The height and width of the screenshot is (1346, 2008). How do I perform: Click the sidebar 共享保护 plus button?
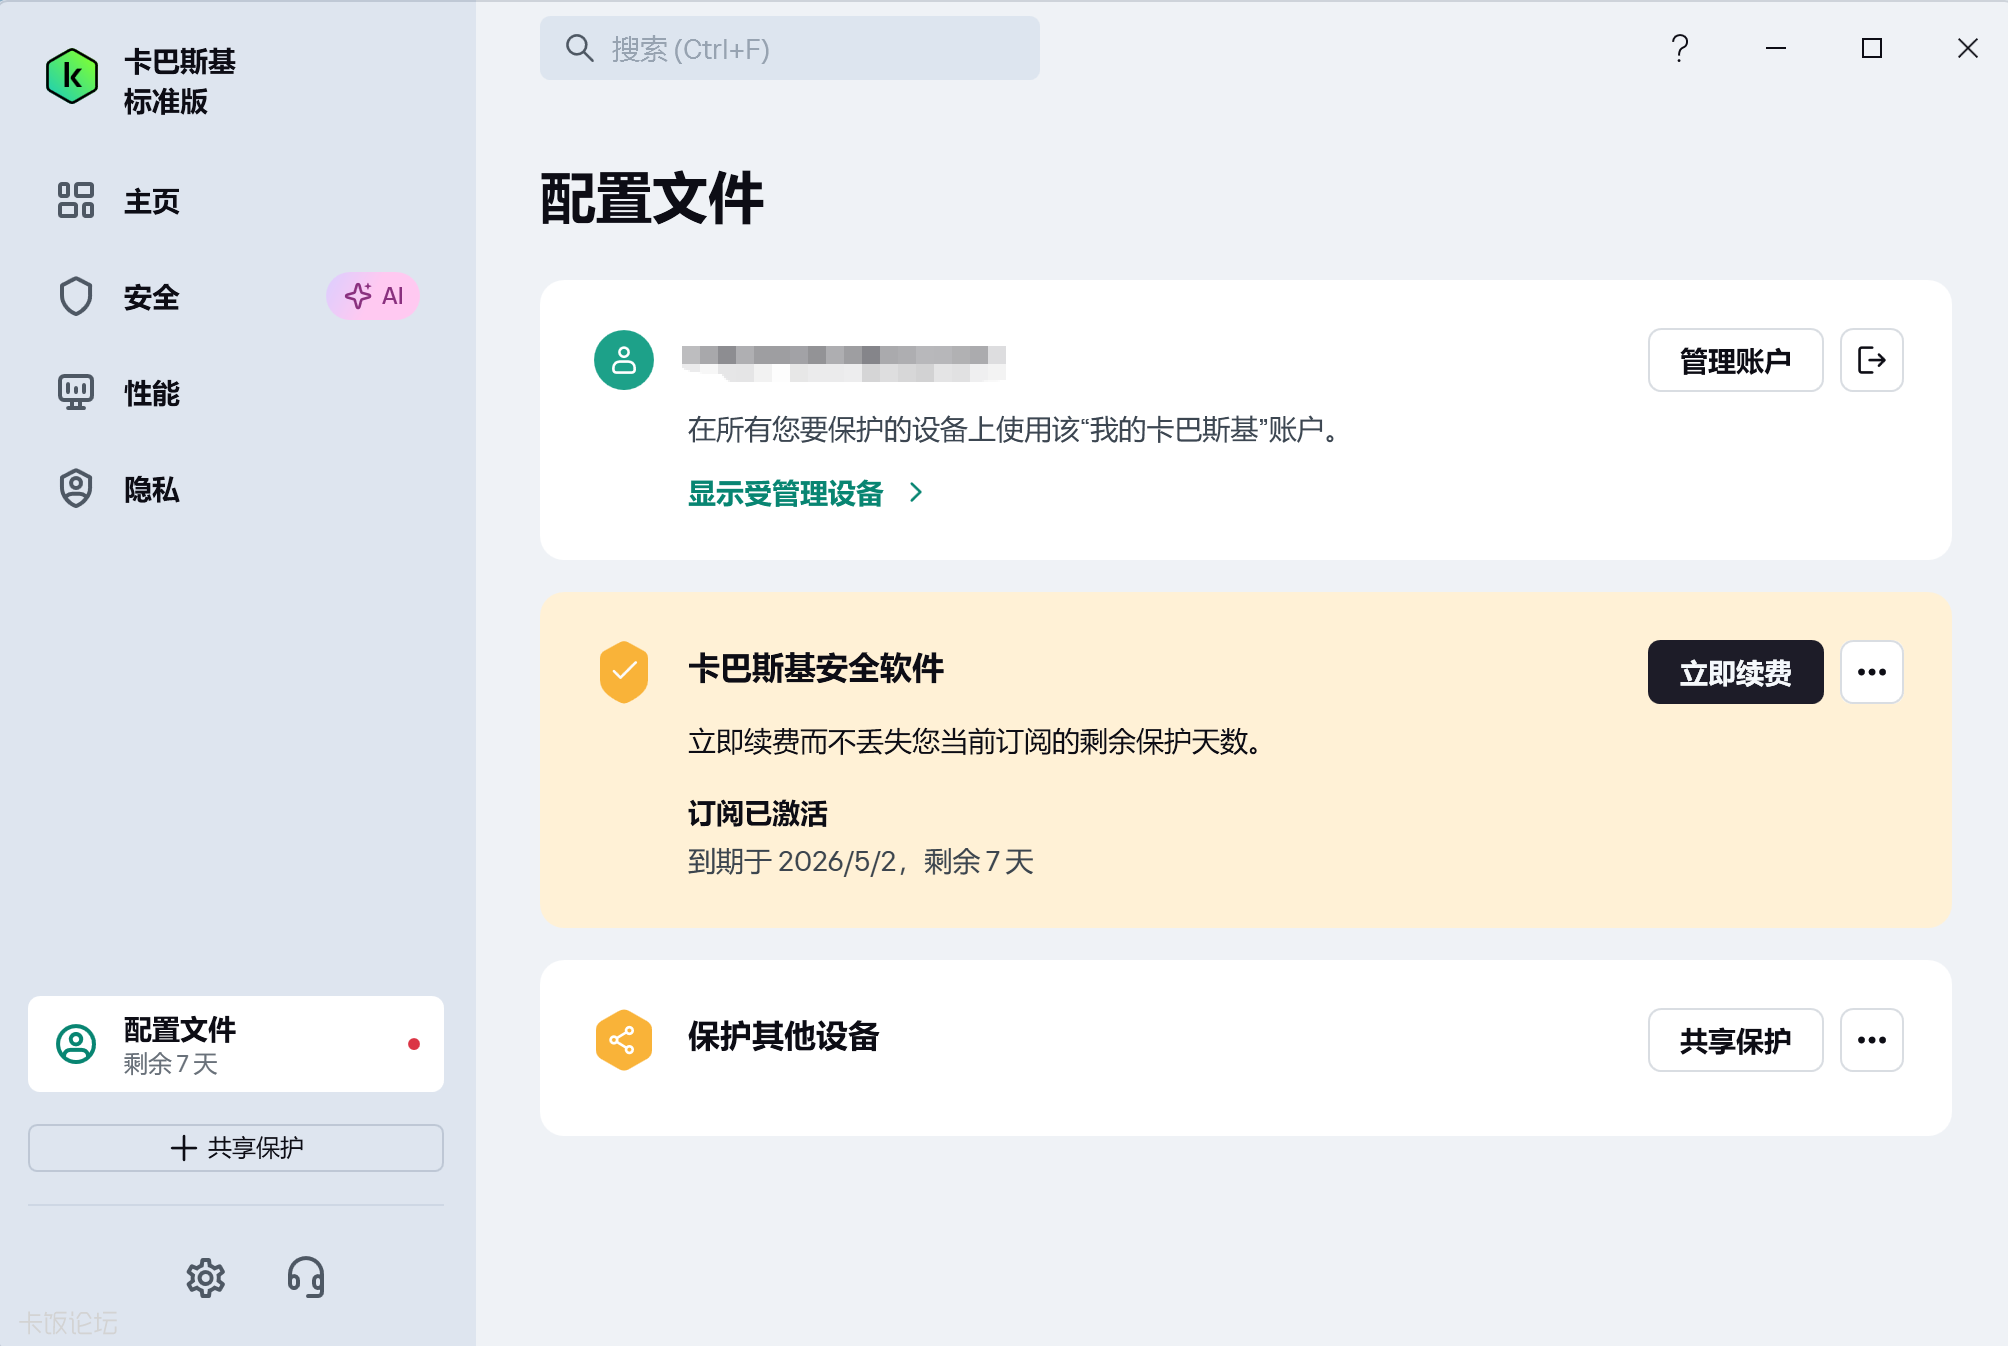236,1148
